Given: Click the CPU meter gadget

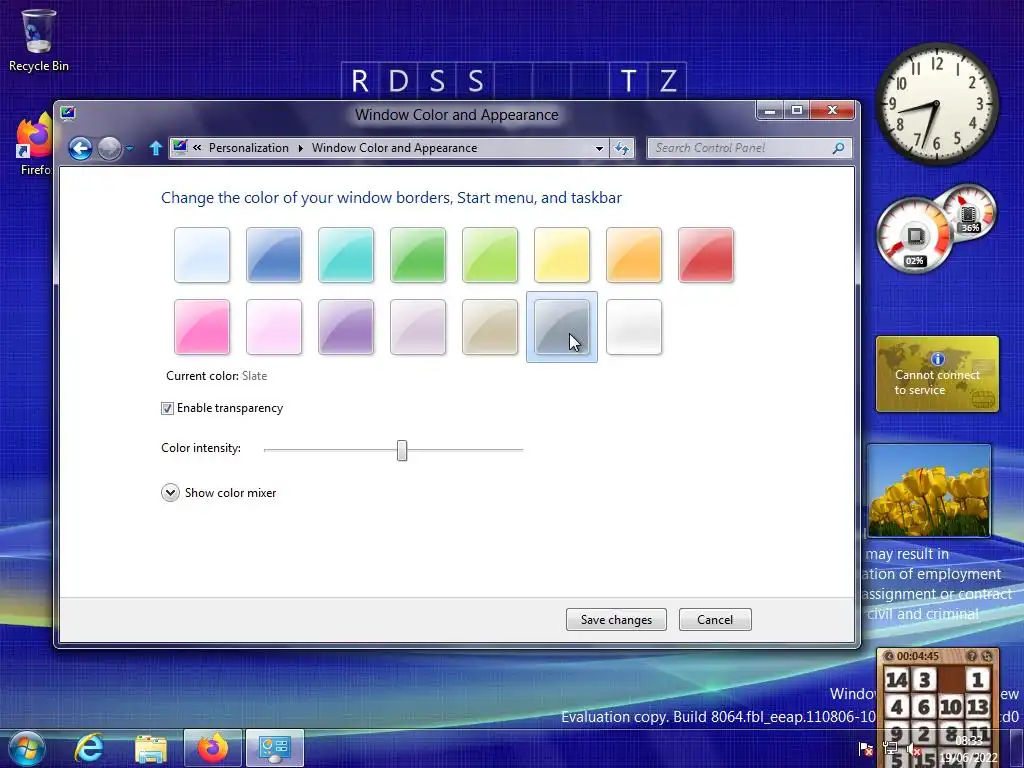Looking at the screenshot, I should (x=914, y=236).
